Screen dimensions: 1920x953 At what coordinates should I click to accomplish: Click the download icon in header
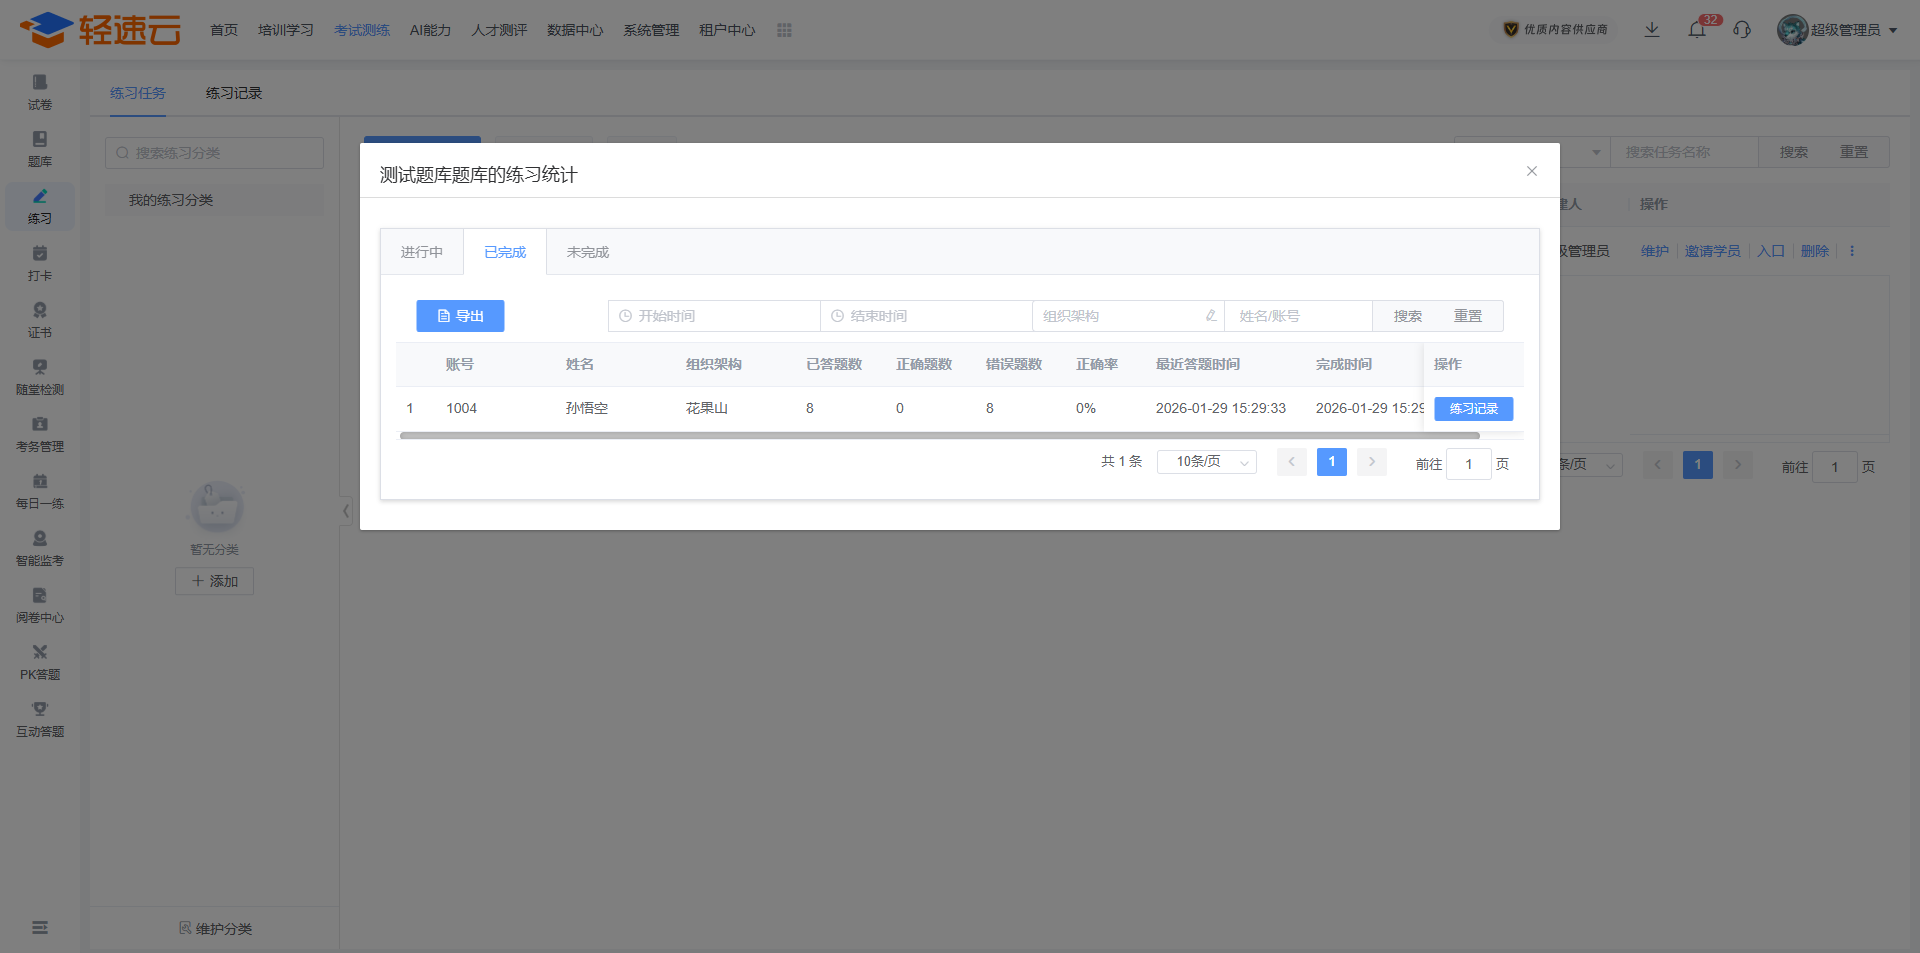tap(1652, 30)
